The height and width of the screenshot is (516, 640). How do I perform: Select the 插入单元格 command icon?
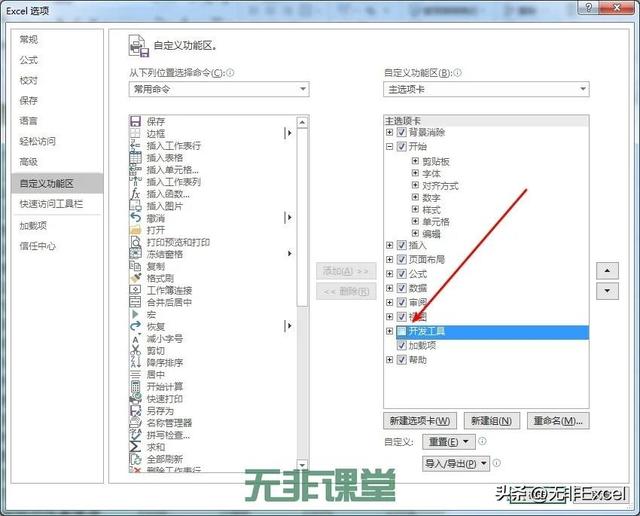(135, 169)
